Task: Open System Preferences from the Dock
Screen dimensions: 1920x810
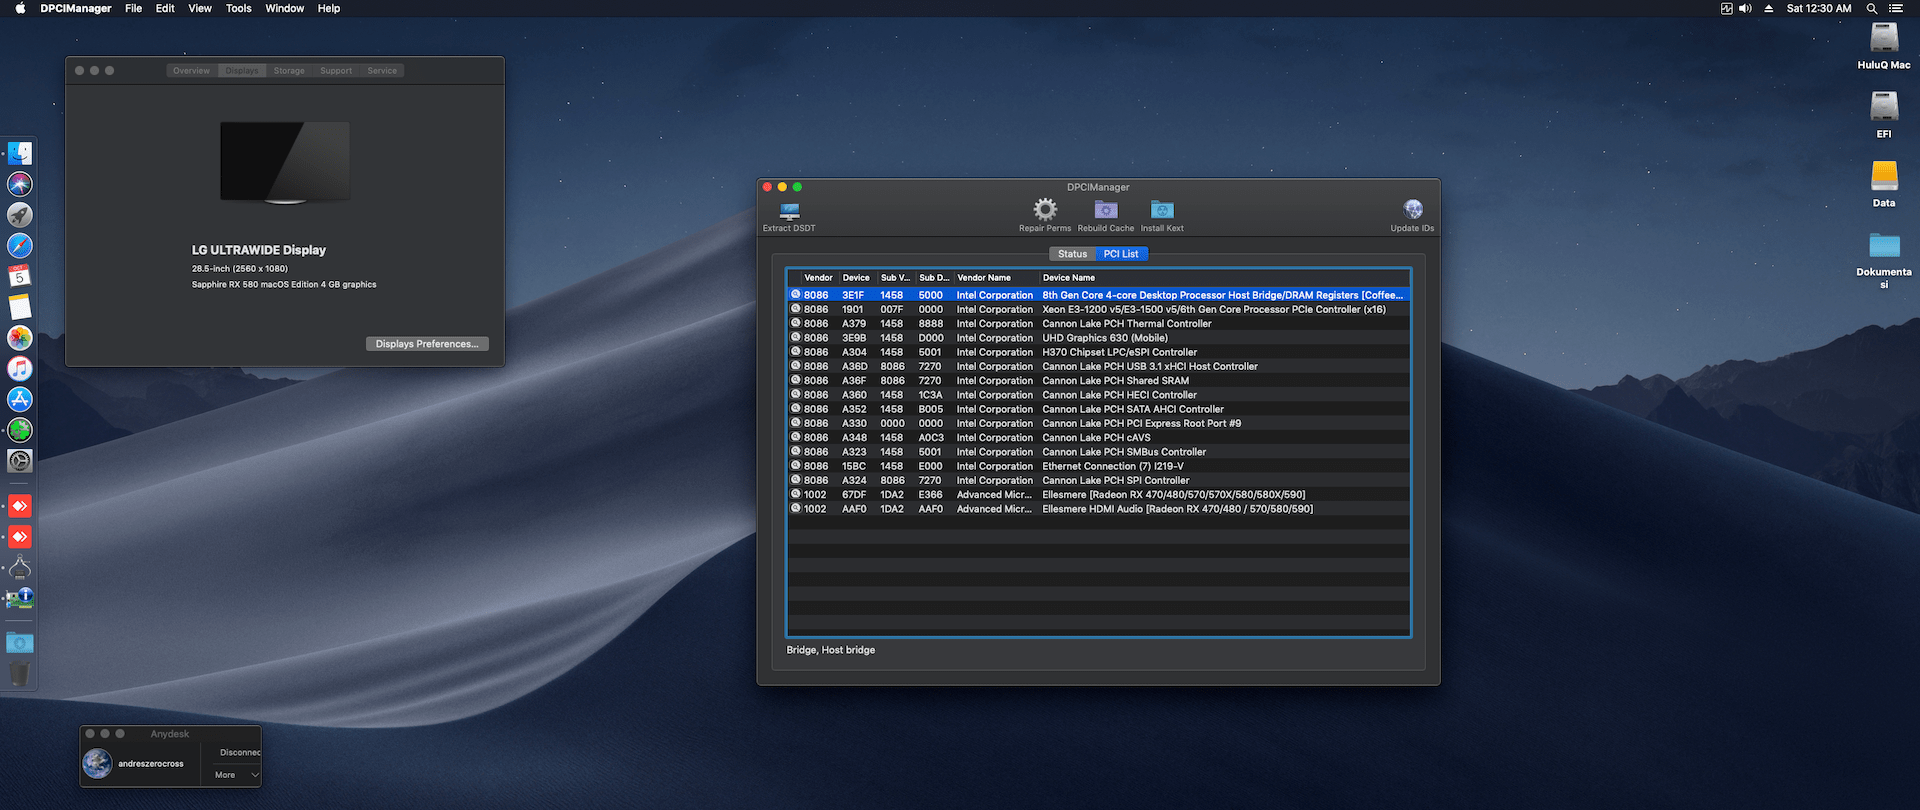Action: click(x=20, y=461)
